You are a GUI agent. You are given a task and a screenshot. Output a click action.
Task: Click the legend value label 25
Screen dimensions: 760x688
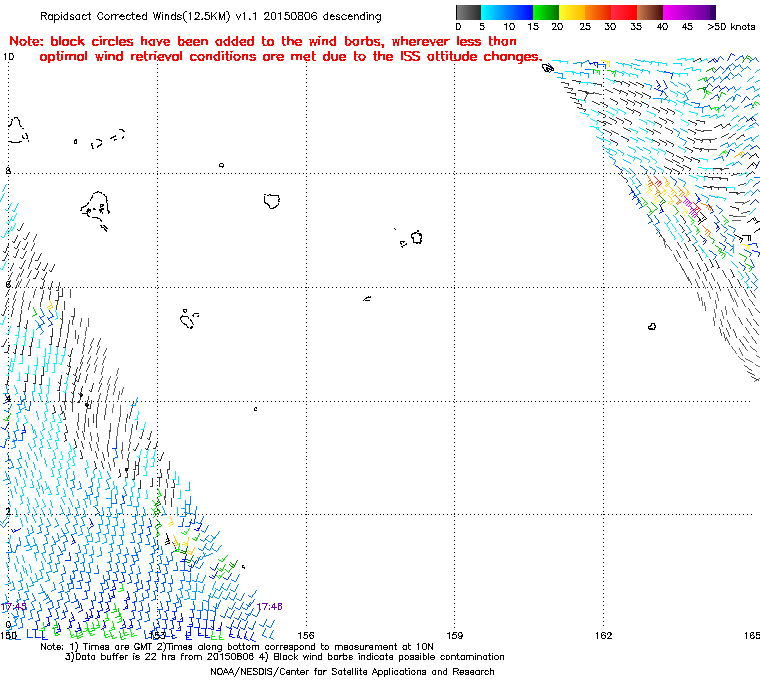(585, 27)
